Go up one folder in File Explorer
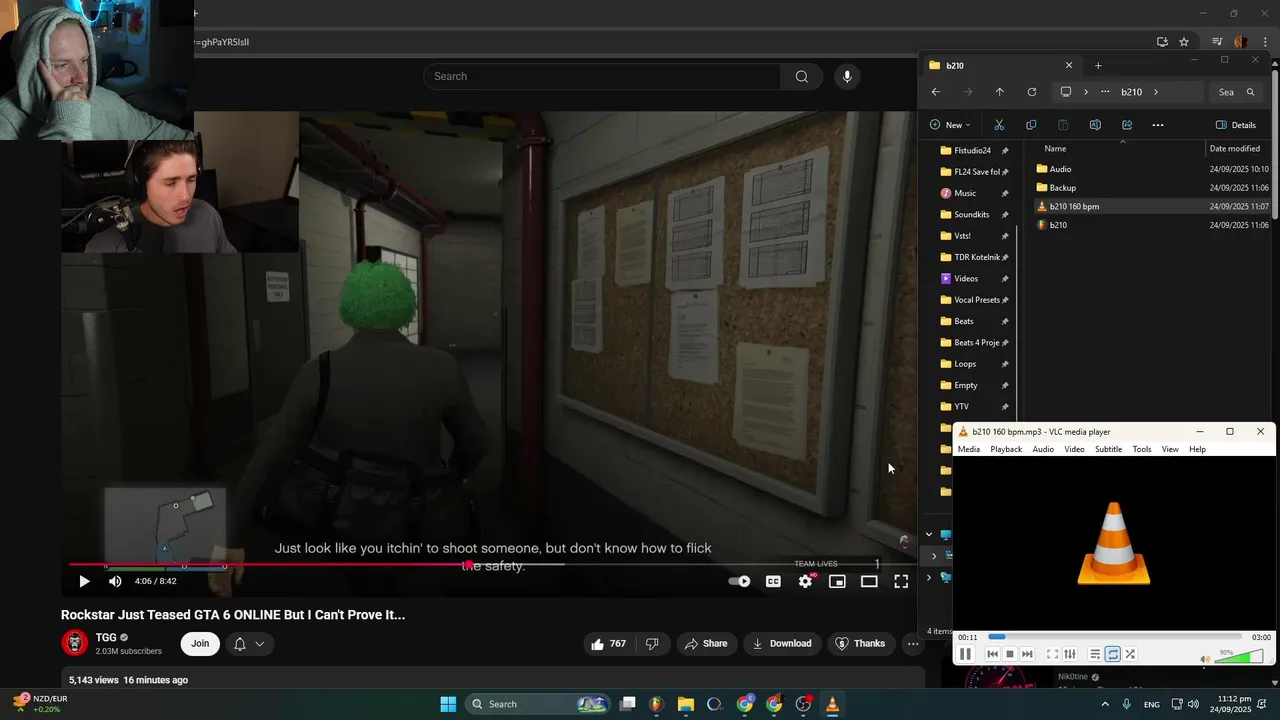This screenshot has width=1280, height=720. tap(999, 92)
